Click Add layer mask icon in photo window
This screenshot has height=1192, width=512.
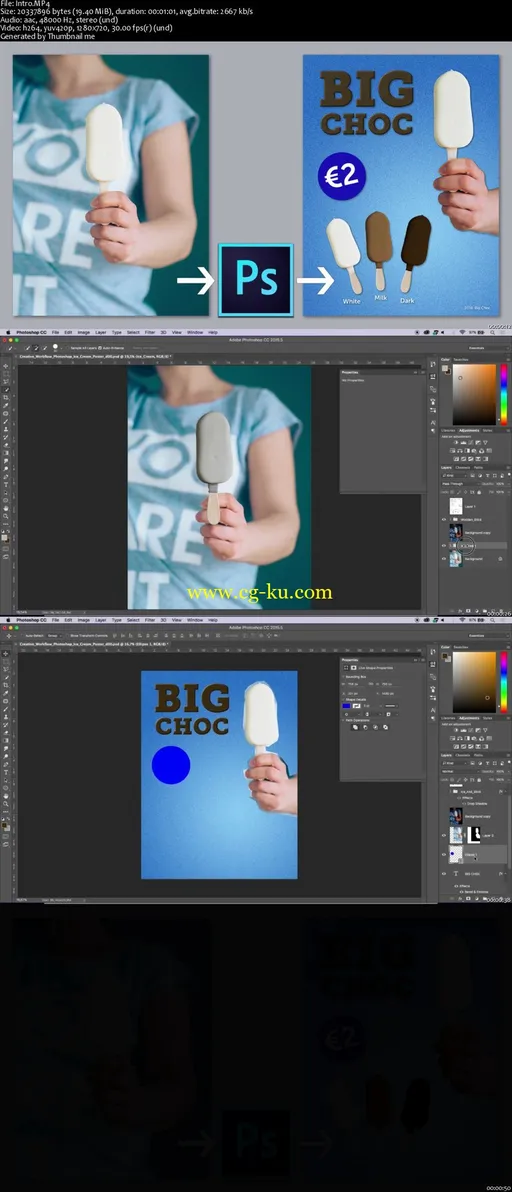coord(468,611)
